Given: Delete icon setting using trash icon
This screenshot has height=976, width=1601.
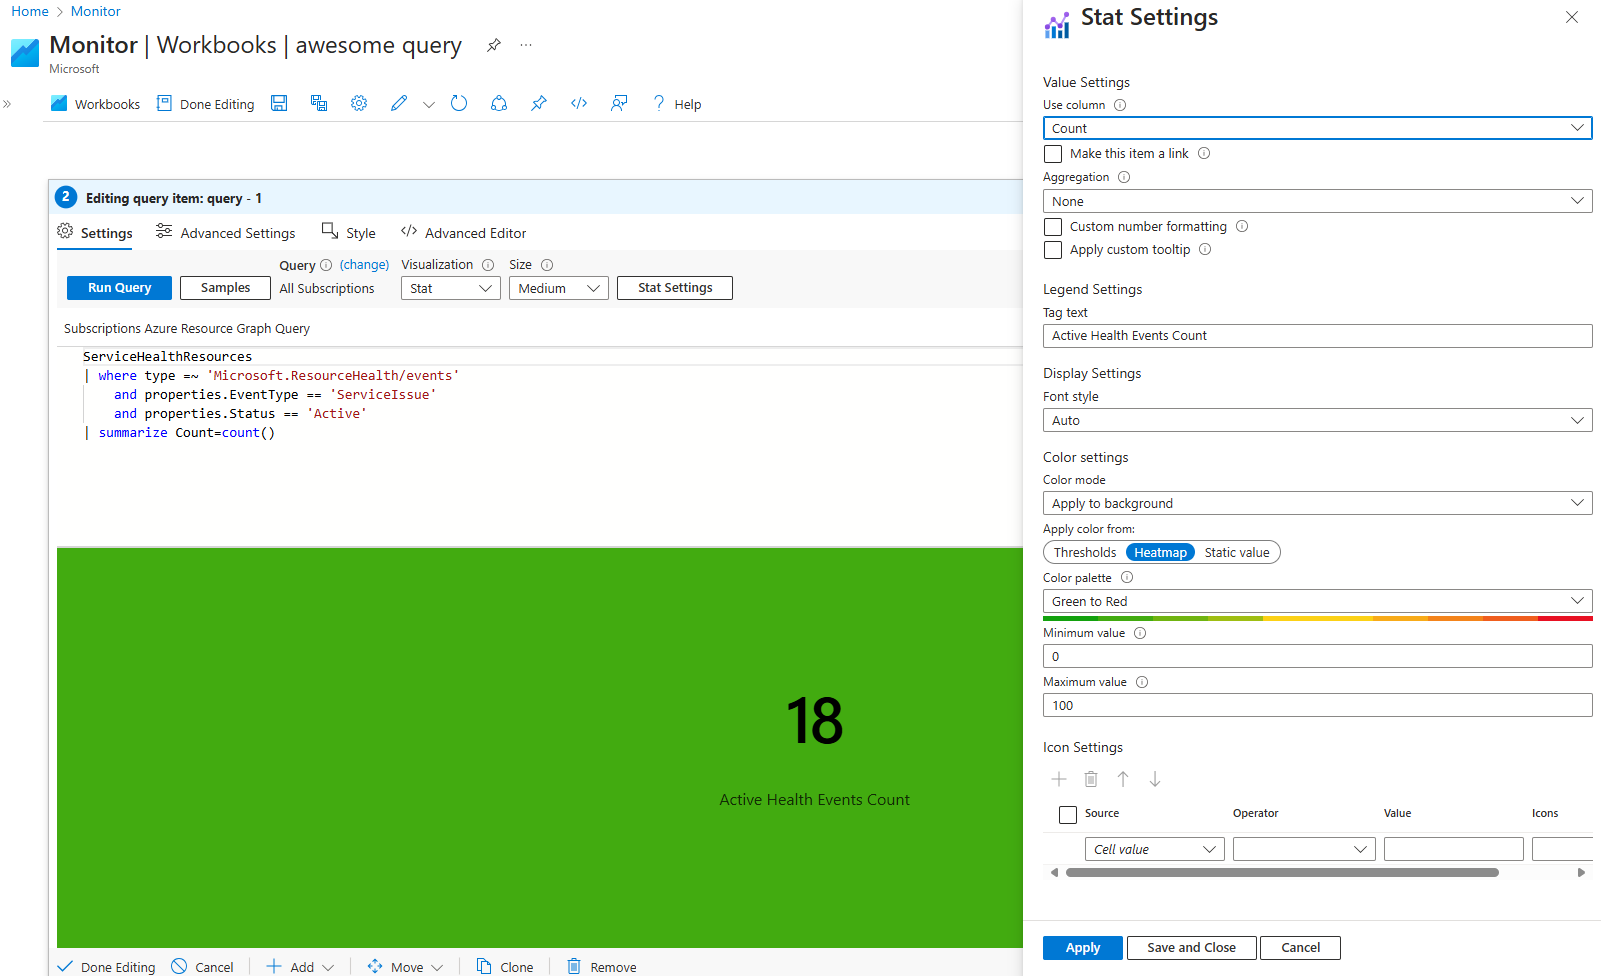Looking at the screenshot, I should (1091, 779).
